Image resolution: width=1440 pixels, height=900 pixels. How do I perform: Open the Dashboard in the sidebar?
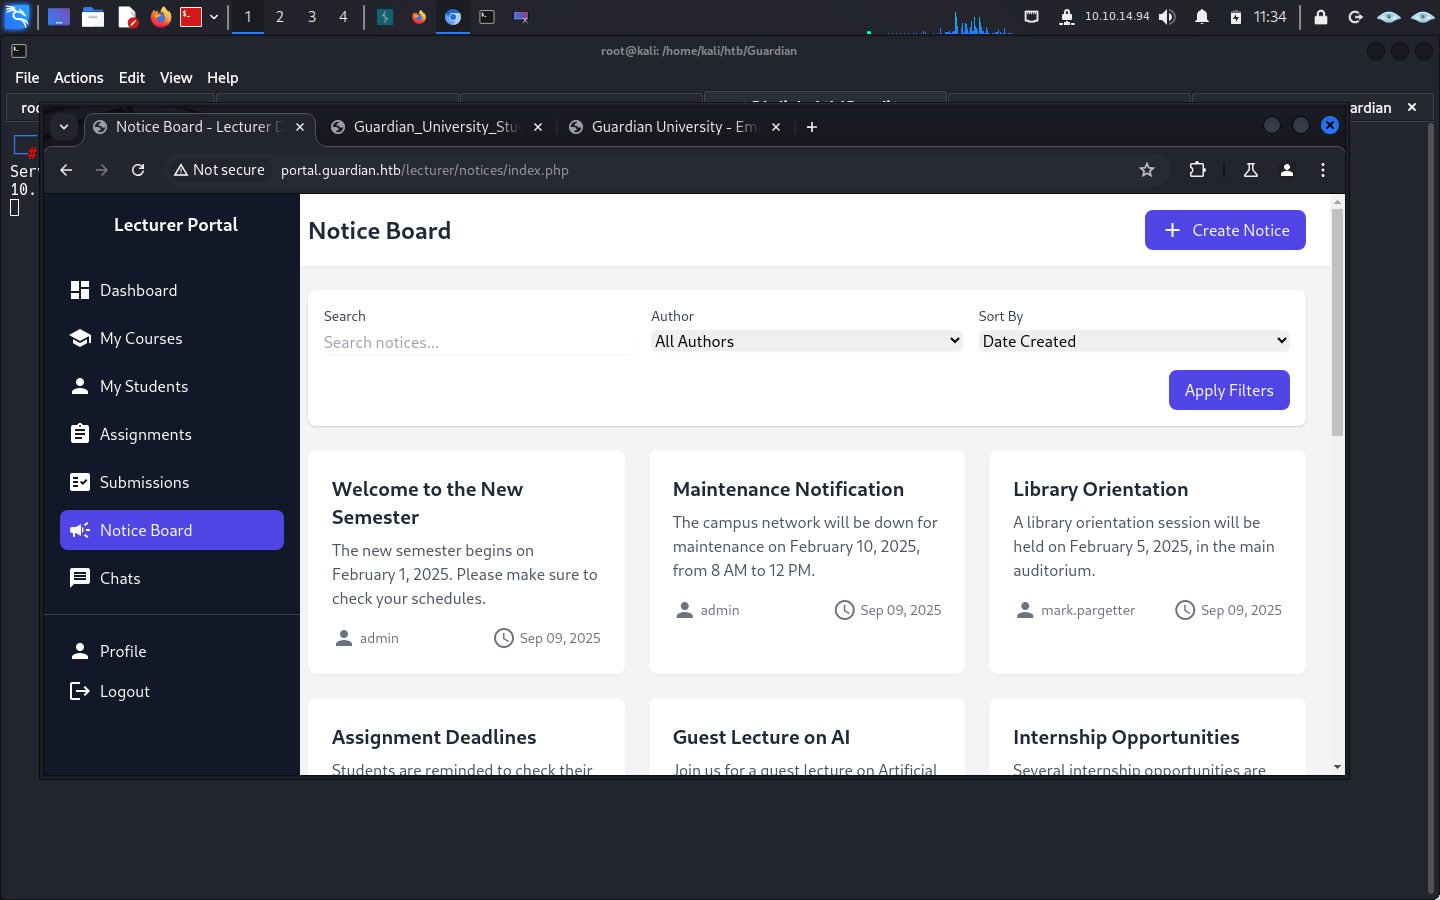[x=172, y=290]
